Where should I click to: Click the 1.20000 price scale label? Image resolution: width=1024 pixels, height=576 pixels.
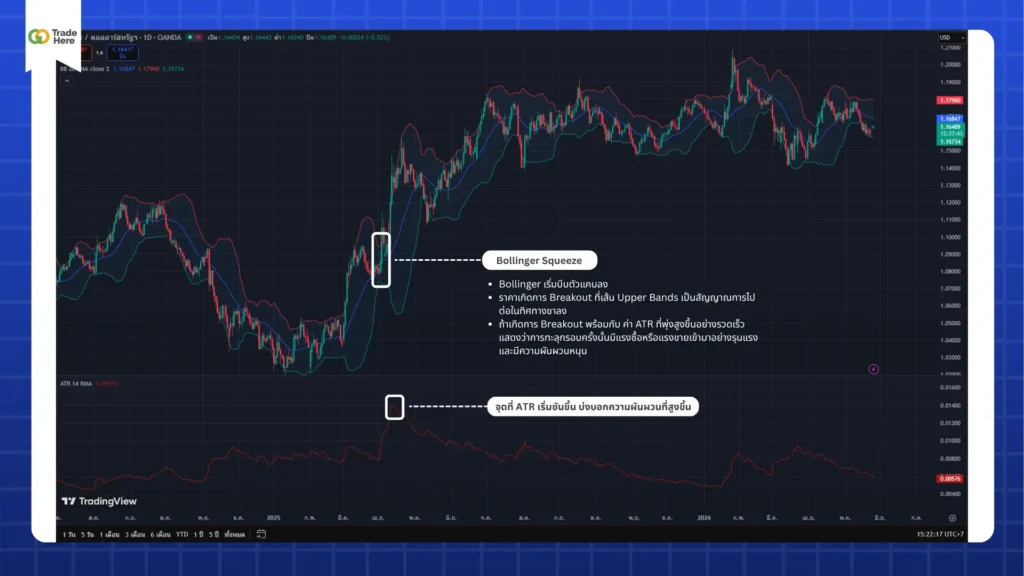(x=950, y=65)
